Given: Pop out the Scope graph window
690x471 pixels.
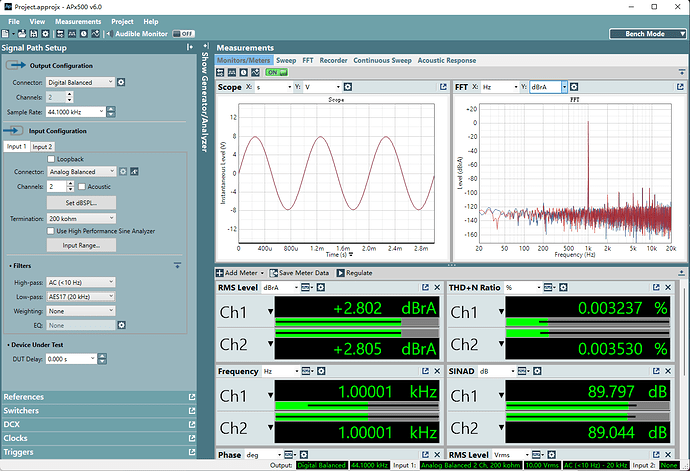Looking at the screenshot, I should pyautogui.click(x=443, y=87).
